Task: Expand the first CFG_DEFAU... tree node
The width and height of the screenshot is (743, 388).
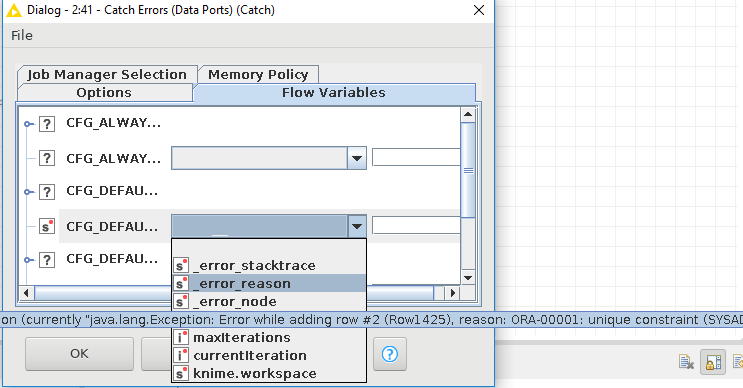Action: 28,192
